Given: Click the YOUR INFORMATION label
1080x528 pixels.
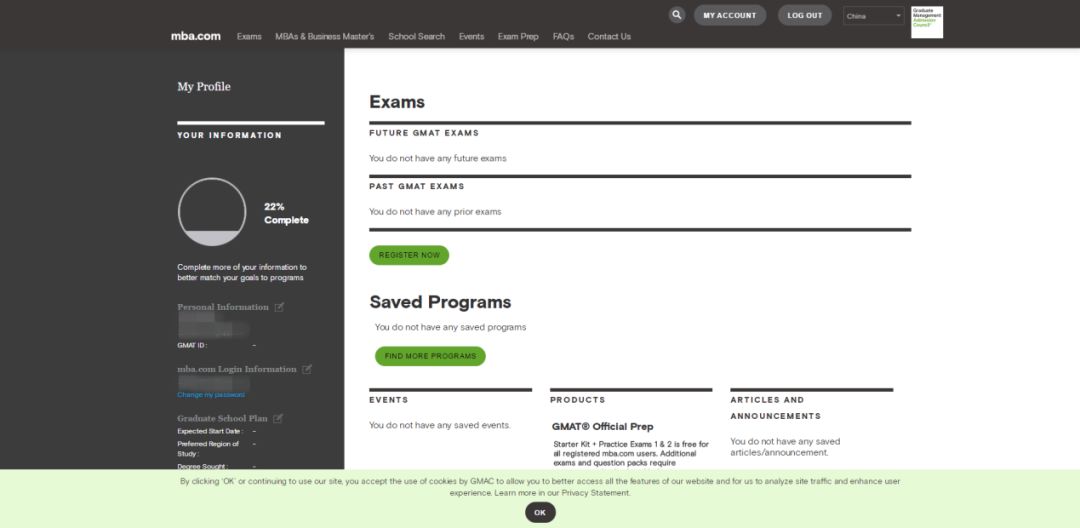Looking at the screenshot, I should (x=229, y=136).
